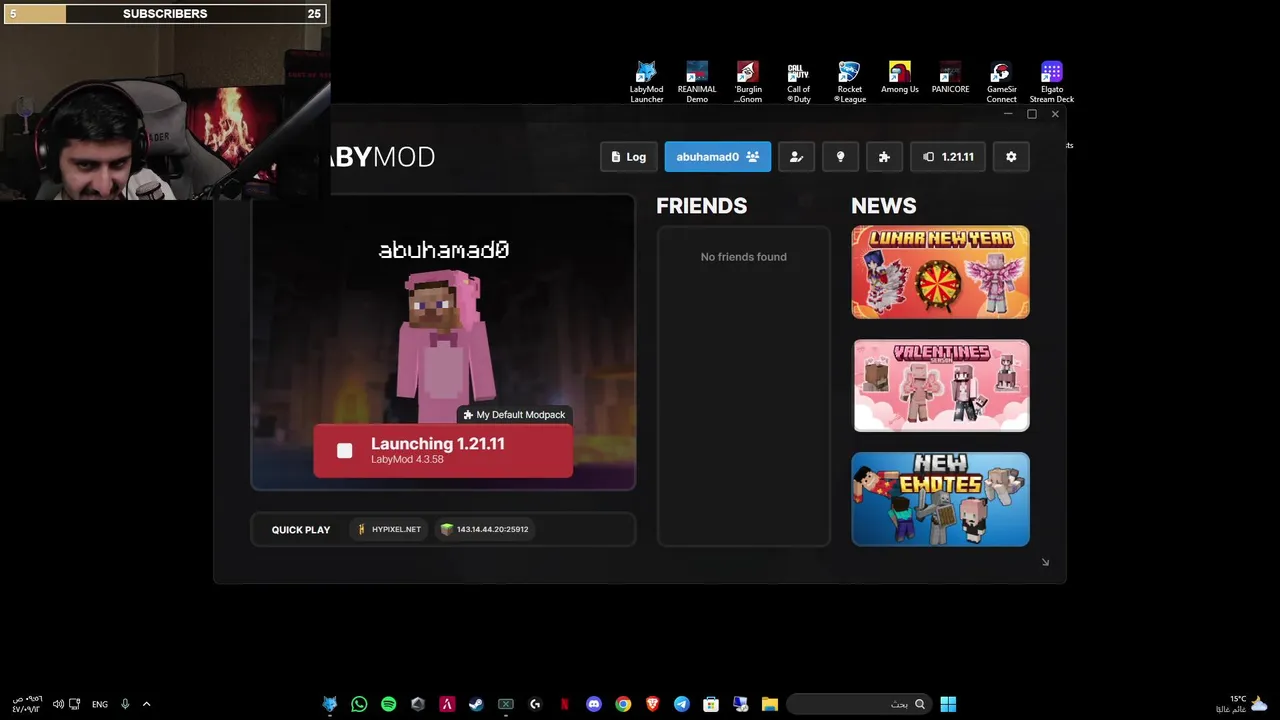Open File Explorer from the taskbar

(x=769, y=704)
